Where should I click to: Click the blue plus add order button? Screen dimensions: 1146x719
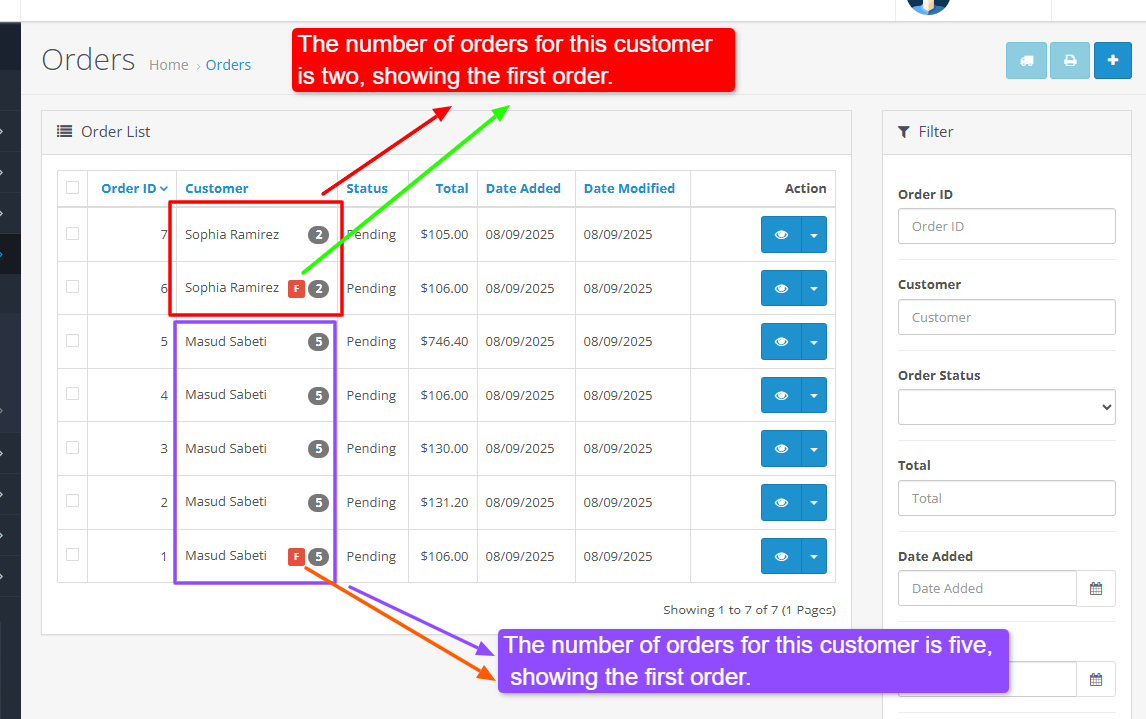[1113, 61]
